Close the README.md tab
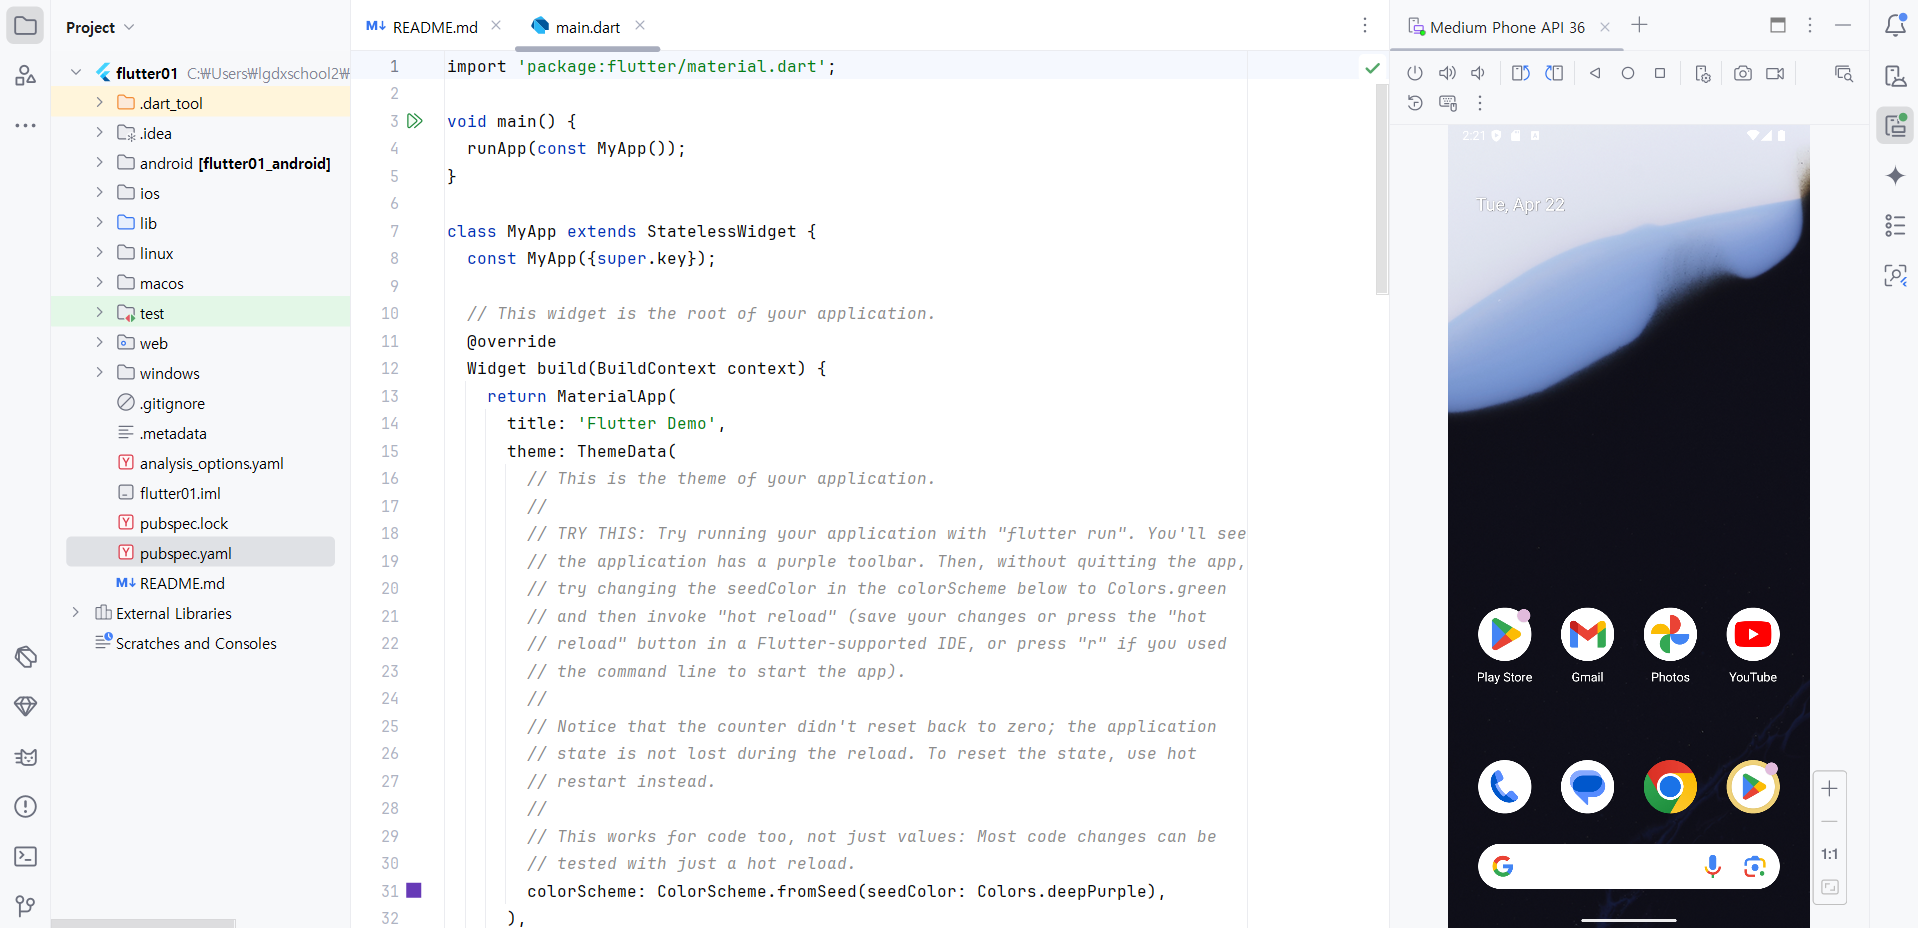 [x=496, y=26]
